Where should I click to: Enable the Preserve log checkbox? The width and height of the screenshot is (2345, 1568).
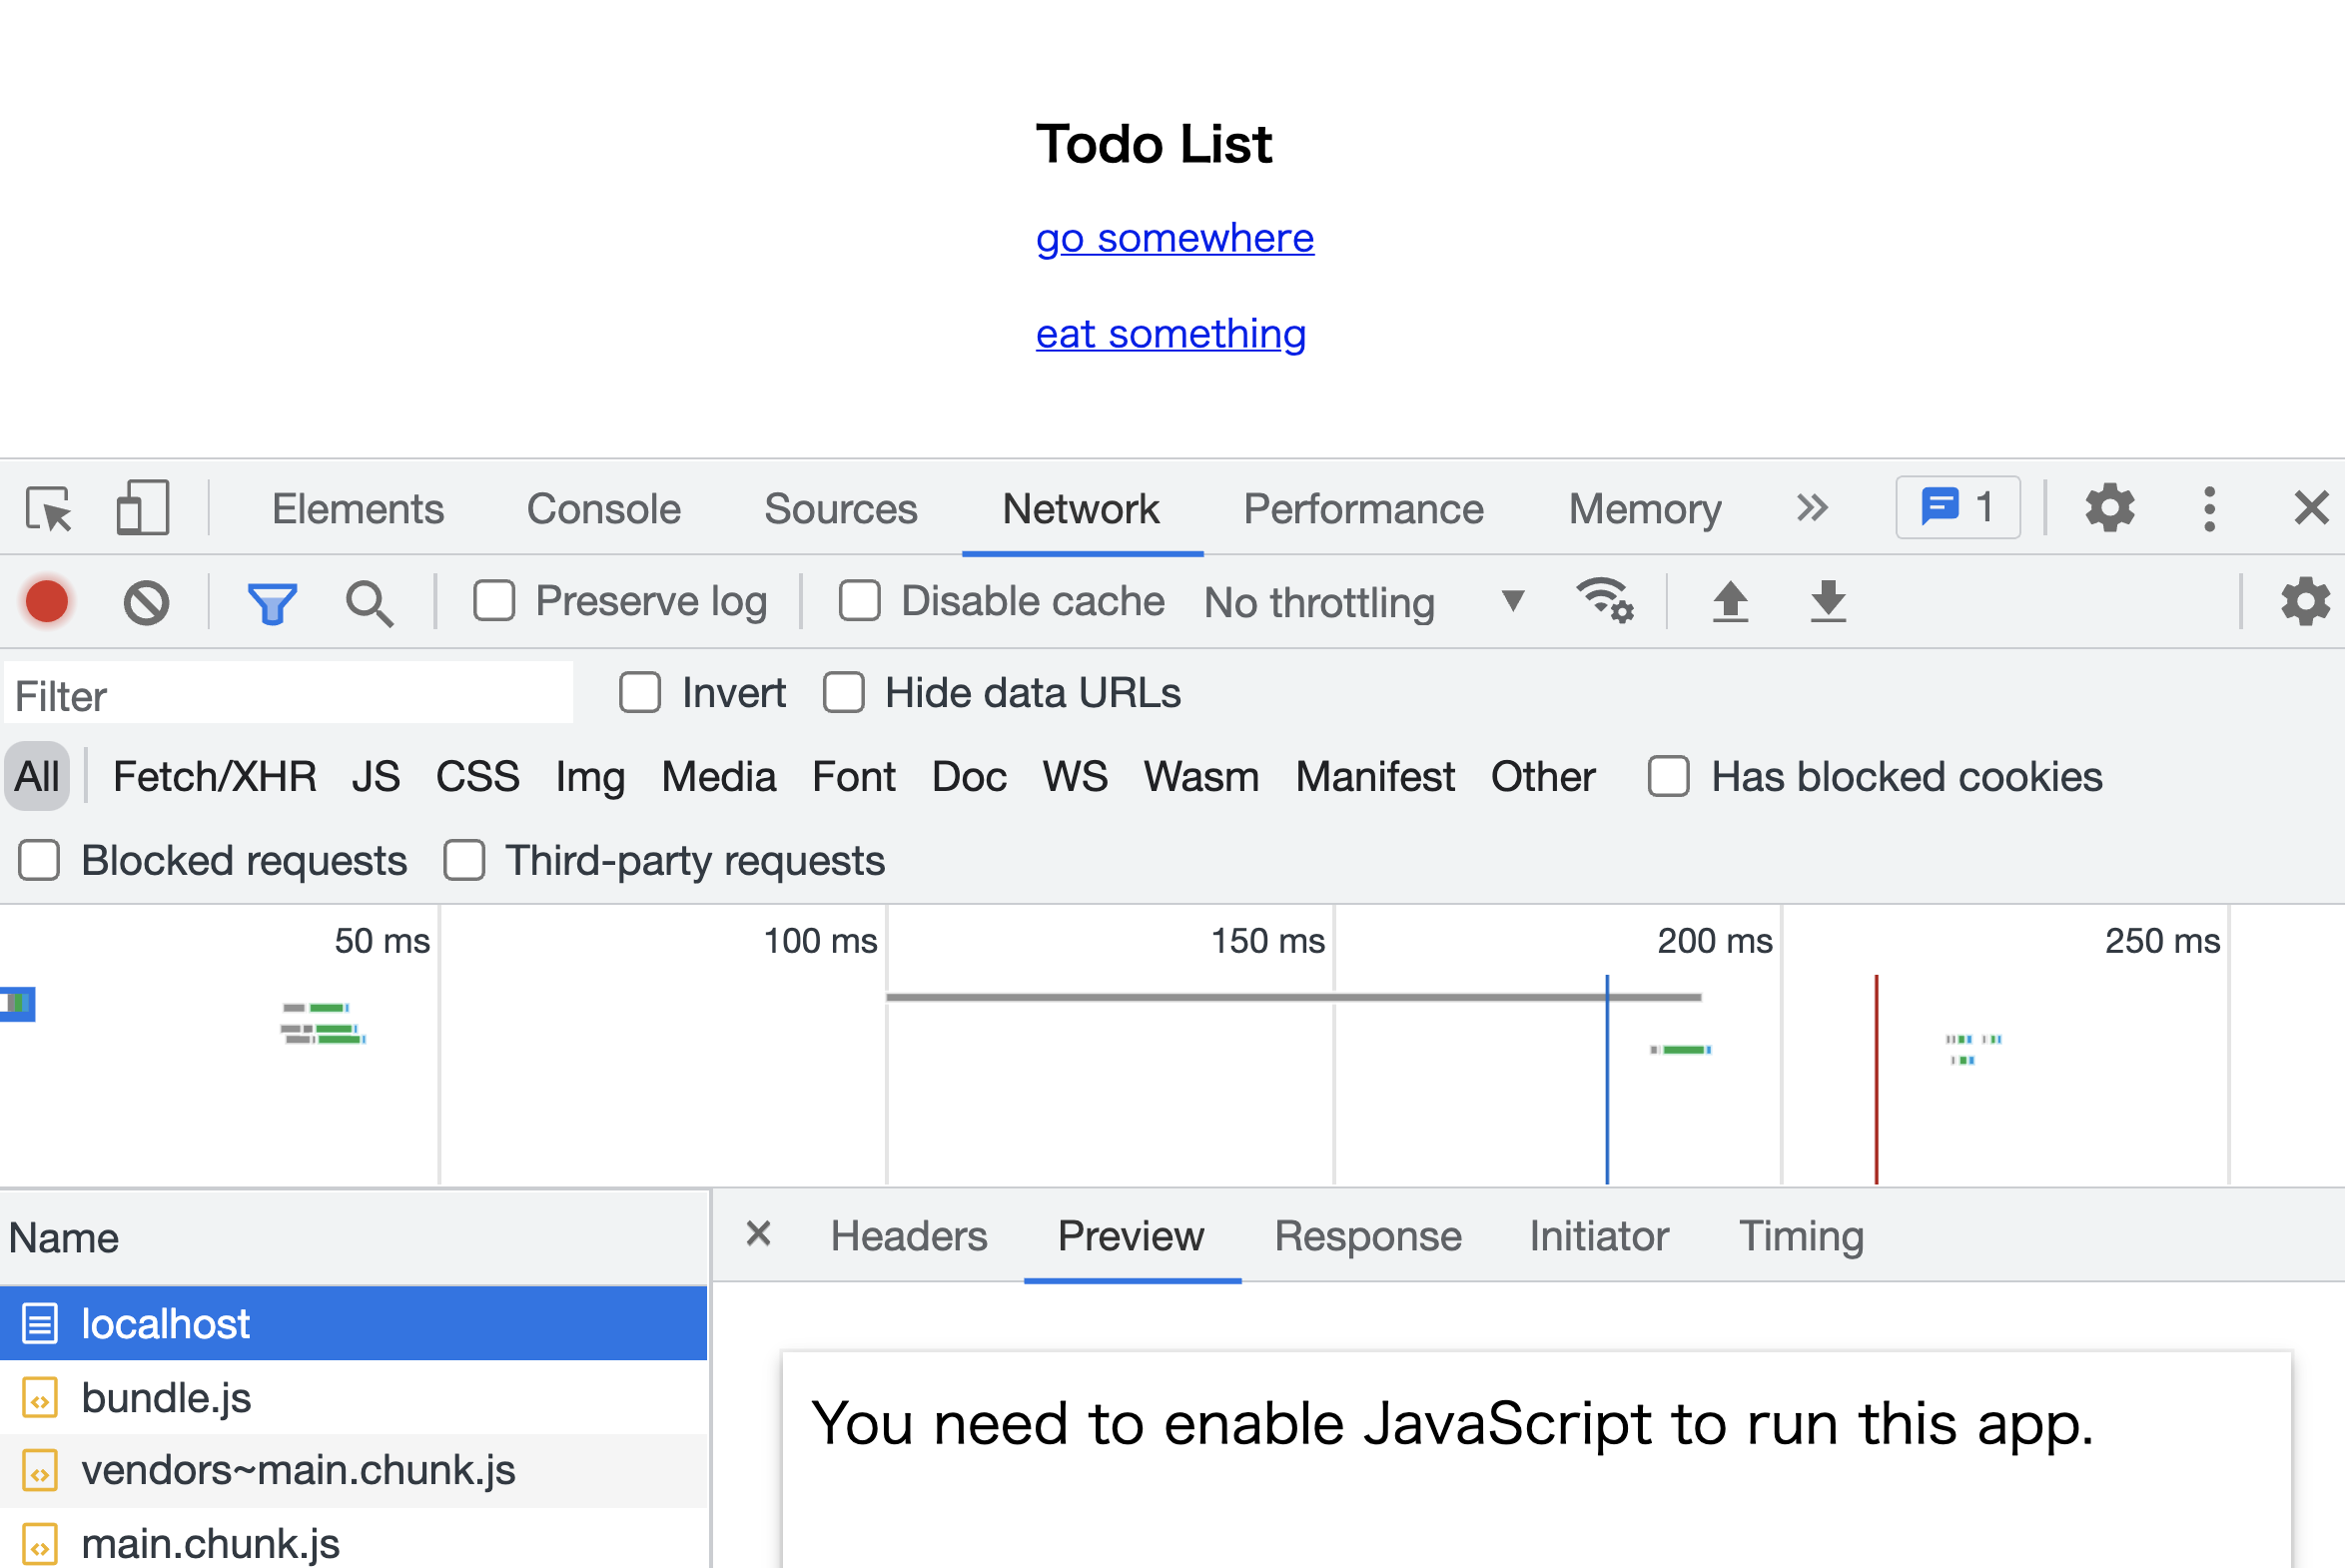(494, 602)
